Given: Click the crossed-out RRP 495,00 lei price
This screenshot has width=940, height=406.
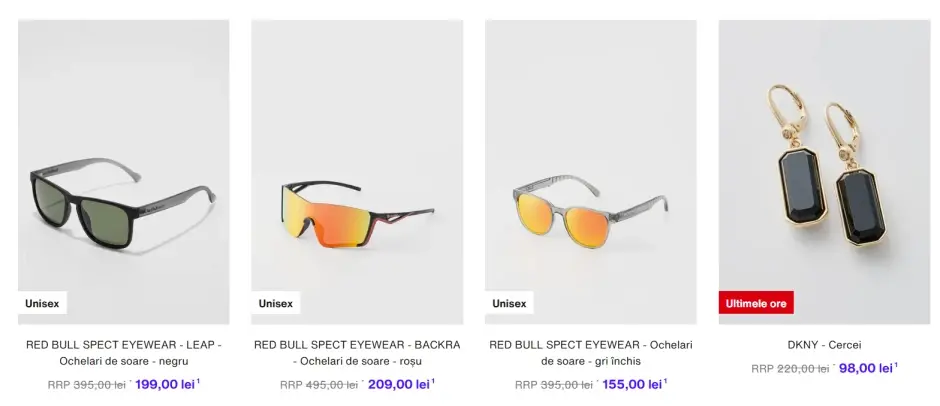Looking at the screenshot, I should pos(319,385).
